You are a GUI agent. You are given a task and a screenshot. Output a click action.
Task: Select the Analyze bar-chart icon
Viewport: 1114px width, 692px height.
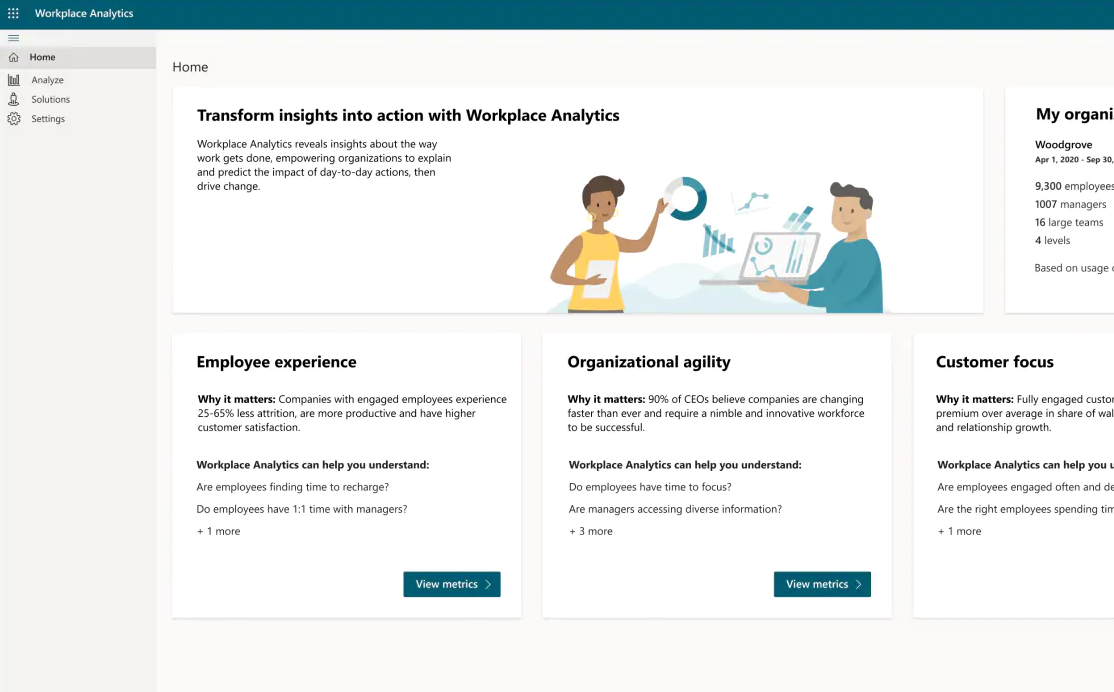(x=14, y=79)
